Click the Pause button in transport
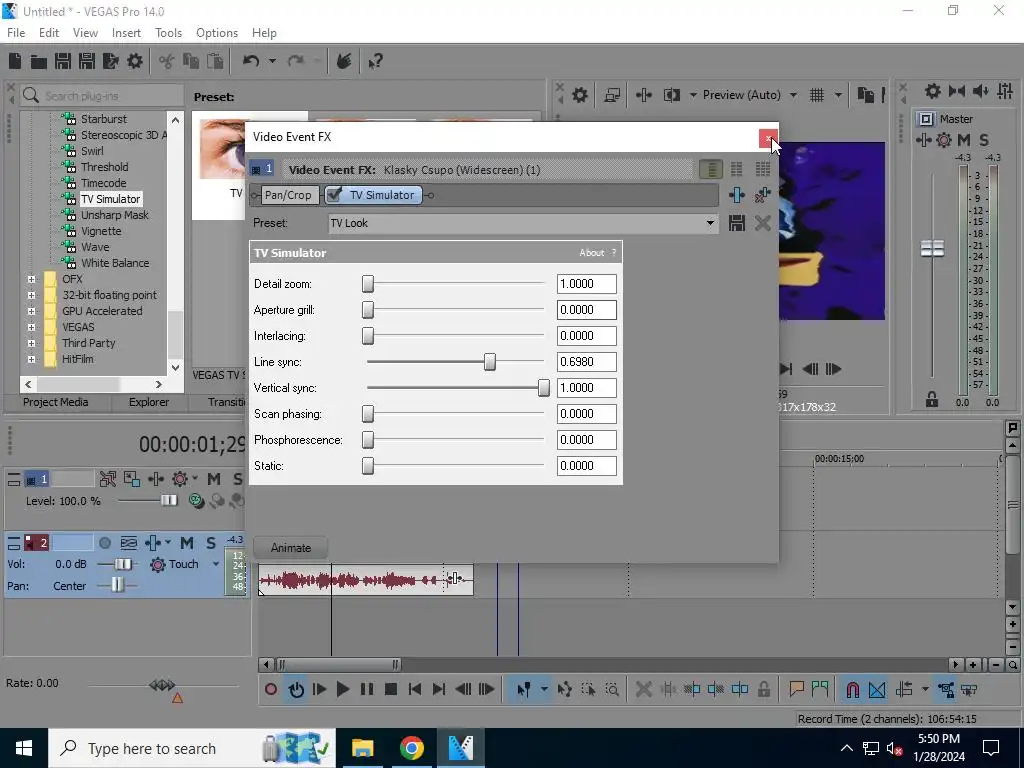Image resolution: width=1024 pixels, height=768 pixels. pyautogui.click(x=367, y=689)
